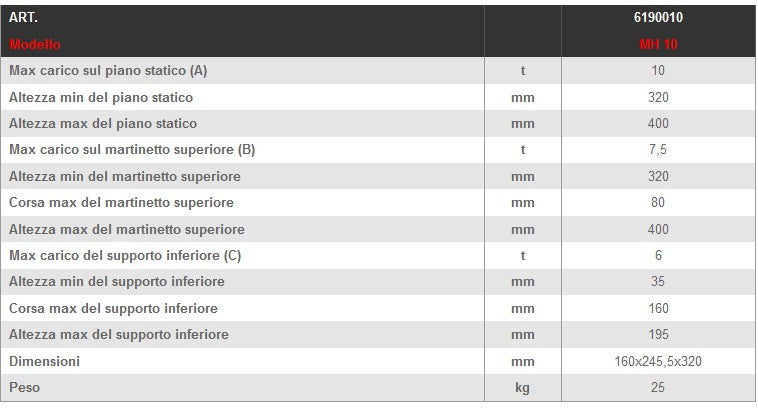
Task: Click the value 195 in the table
Action: 658,335
